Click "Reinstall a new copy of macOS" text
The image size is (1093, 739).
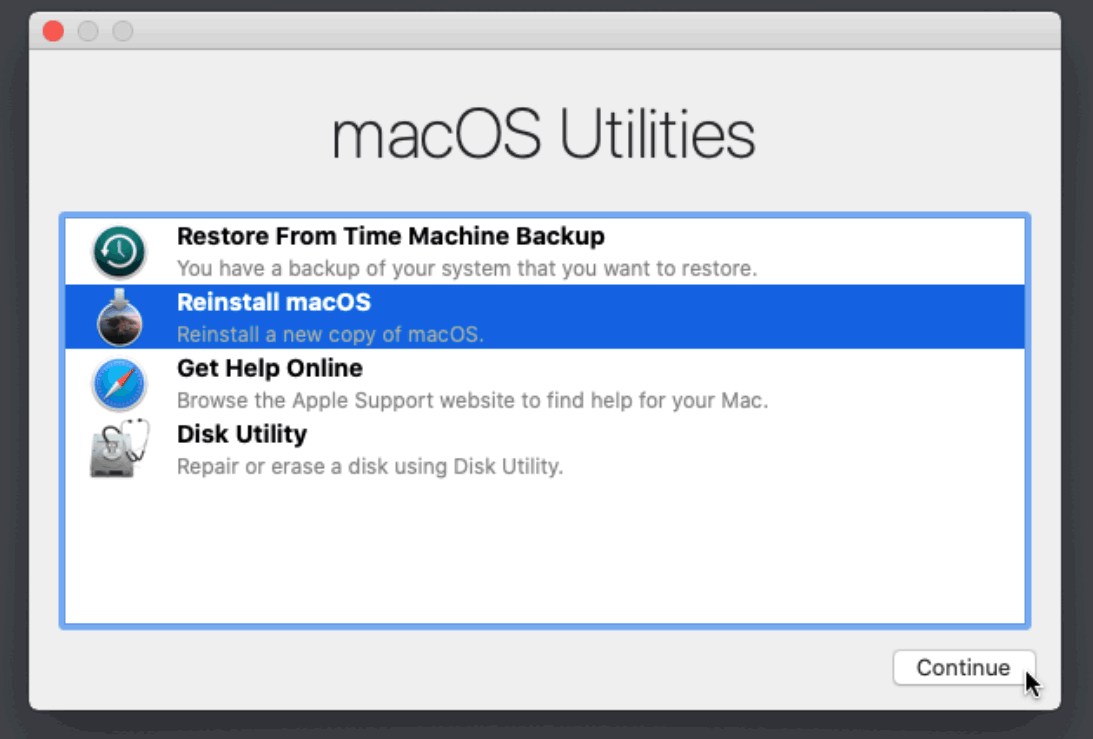pyautogui.click(x=330, y=335)
